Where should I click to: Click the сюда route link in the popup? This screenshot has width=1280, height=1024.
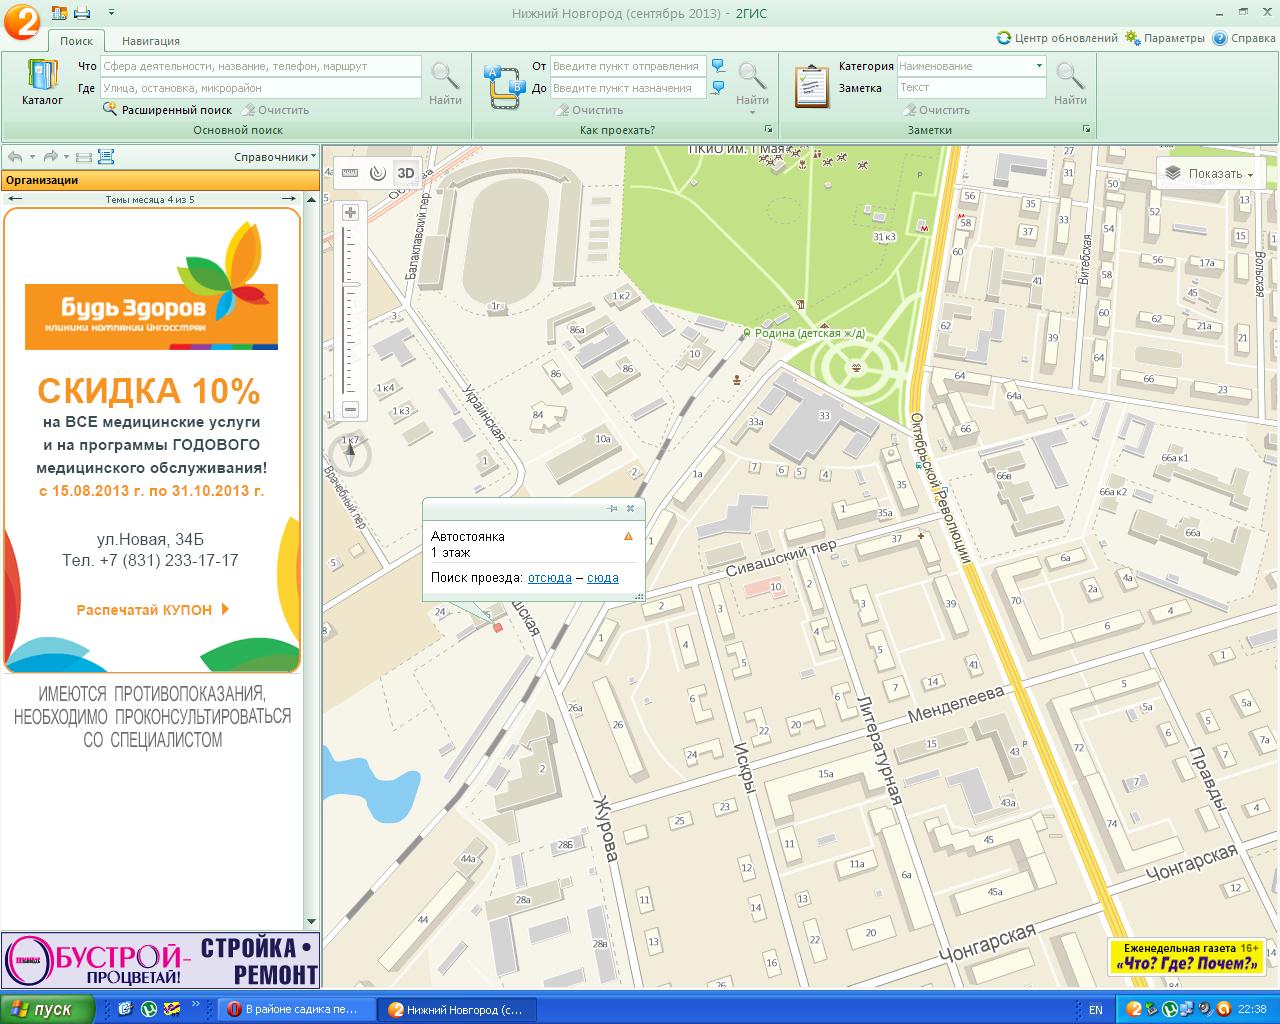point(603,578)
